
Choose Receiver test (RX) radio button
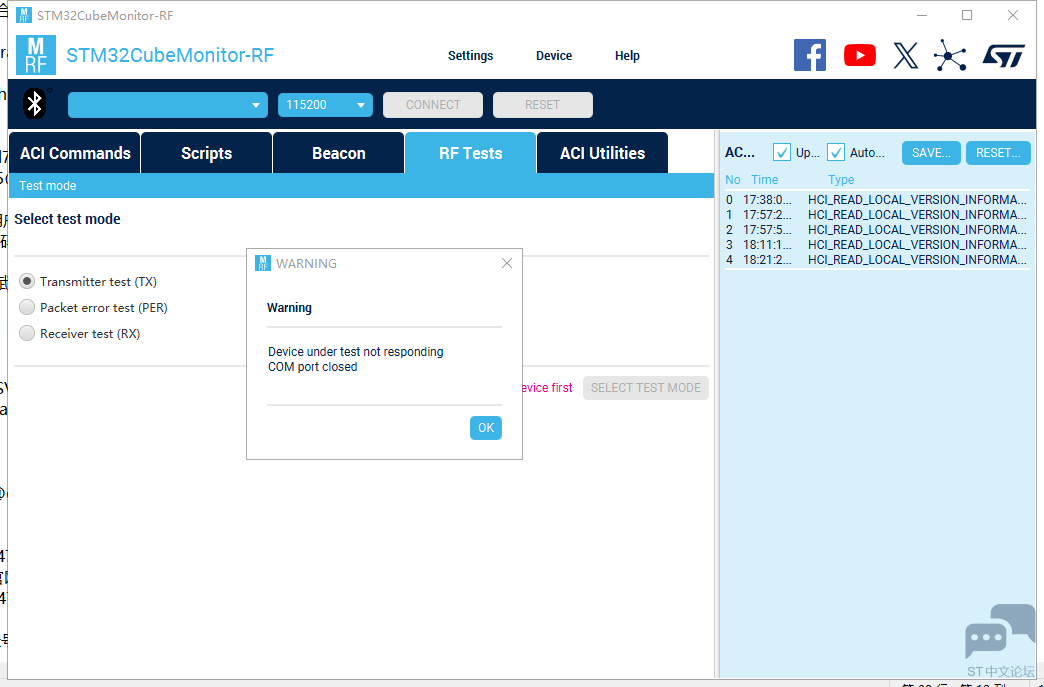tap(28, 334)
